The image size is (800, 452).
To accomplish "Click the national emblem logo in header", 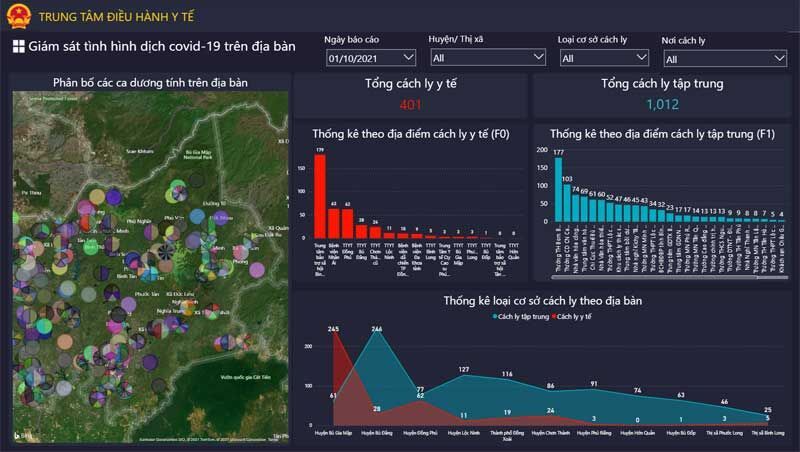I will [x=19, y=16].
